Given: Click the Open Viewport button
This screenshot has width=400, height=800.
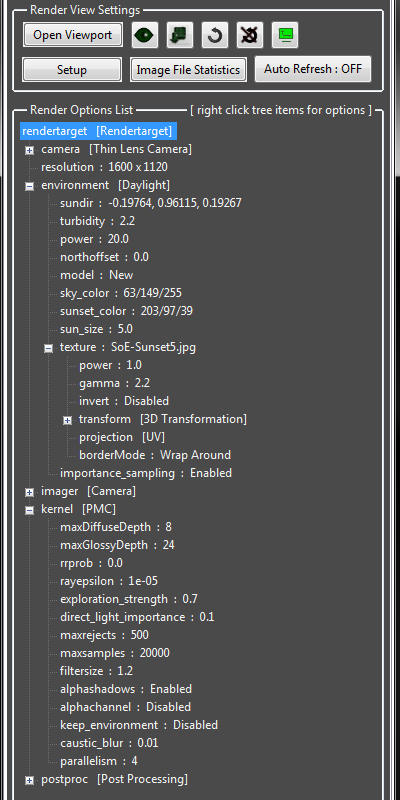Looking at the screenshot, I should point(72,35).
